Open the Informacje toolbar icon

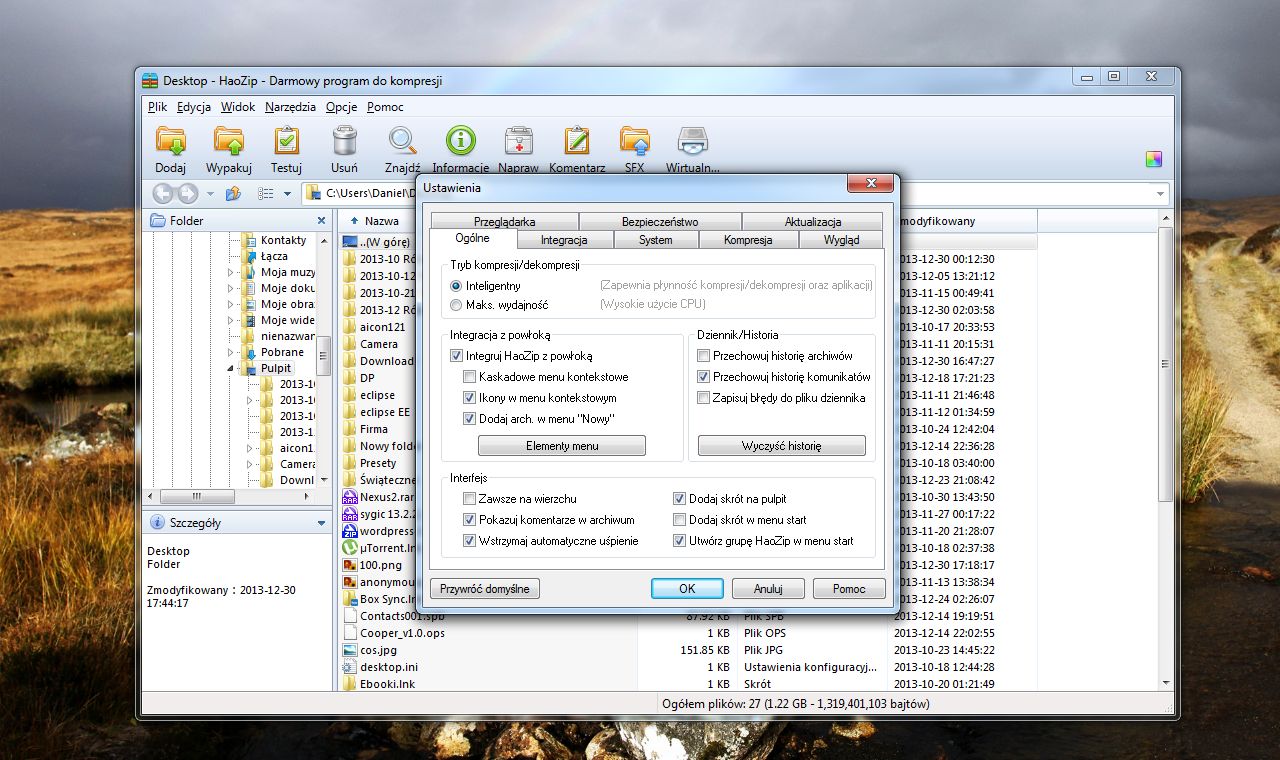click(x=461, y=141)
